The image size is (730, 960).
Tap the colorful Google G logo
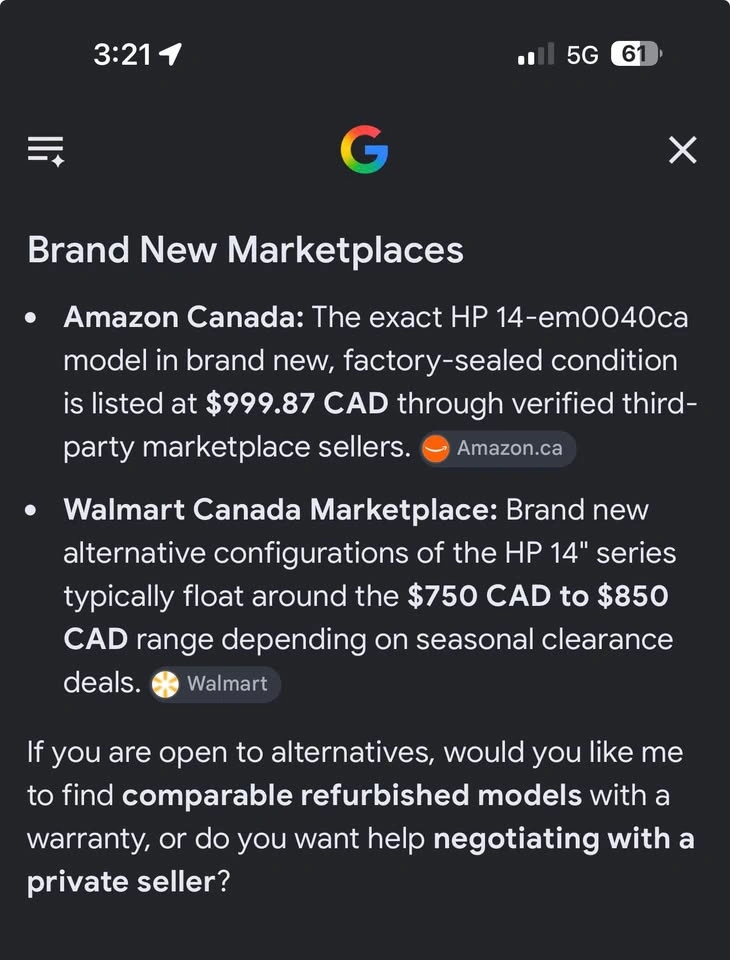click(364, 149)
